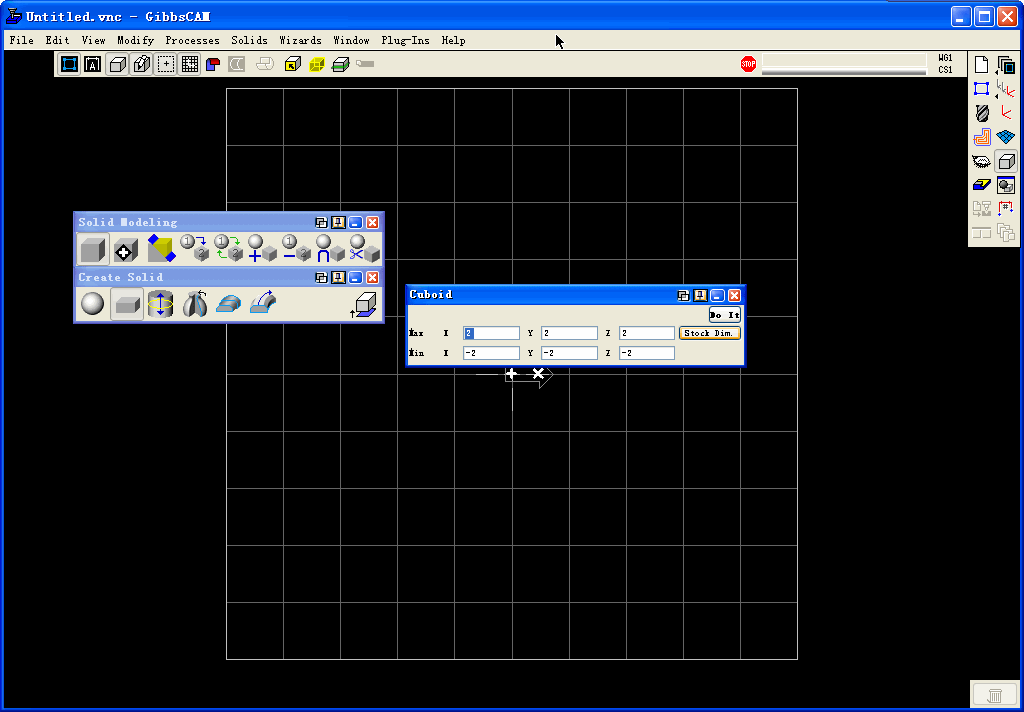Image resolution: width=1024 pixels, height=712 pixels.
Task: Open the blank document icon in the palette
Action: pos(982,65)
